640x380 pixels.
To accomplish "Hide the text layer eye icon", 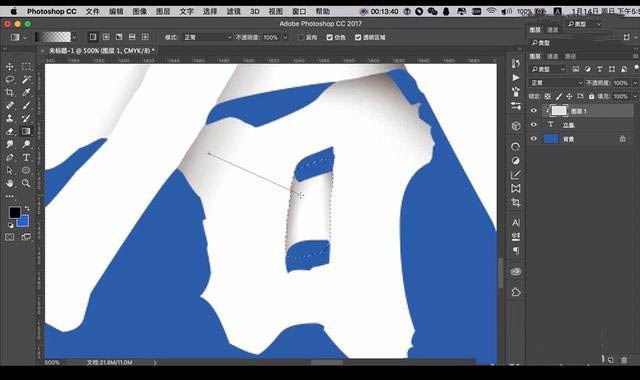I will point(534,125).
